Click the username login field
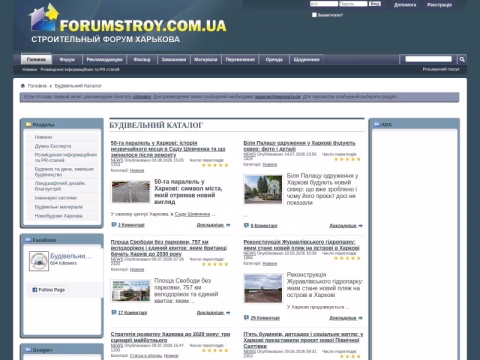Image resolution: width=480 pixels, height=360 pixels. (324, 4)
